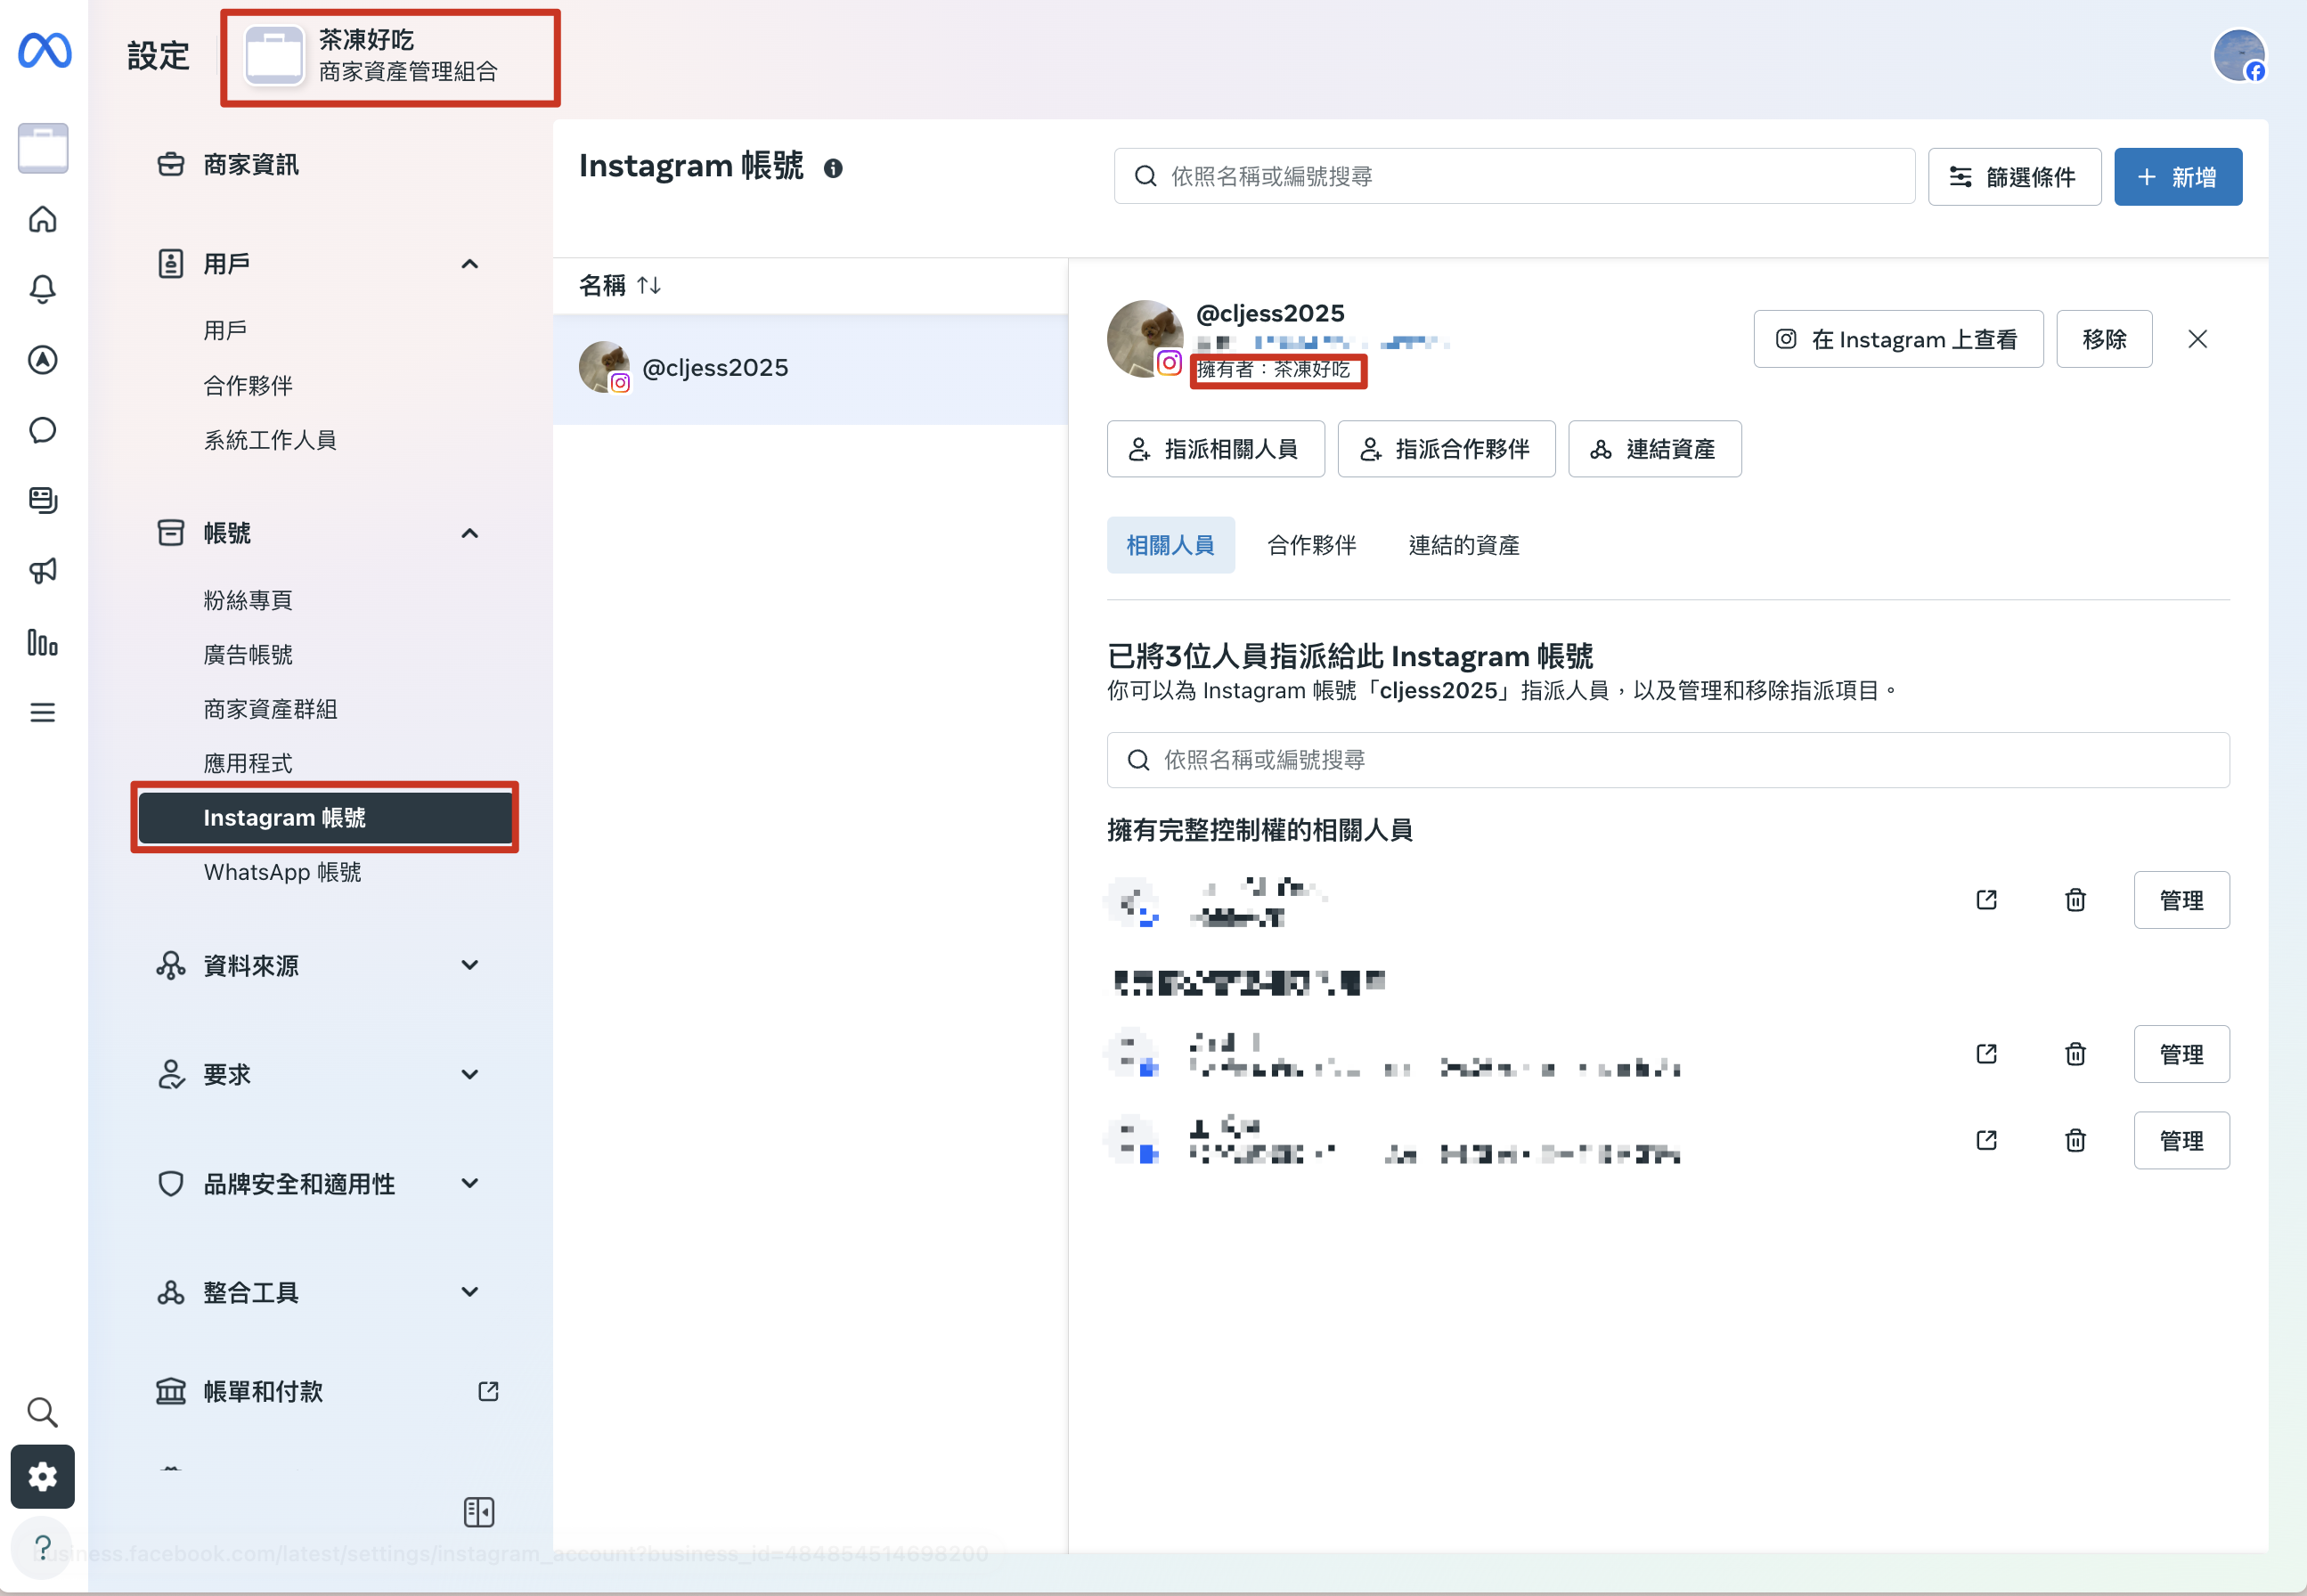The height and width of the screenshot is (1596, 2307).
Task: Click 在 Instagram 上查看 button
Action: [x=1898, y=339]
